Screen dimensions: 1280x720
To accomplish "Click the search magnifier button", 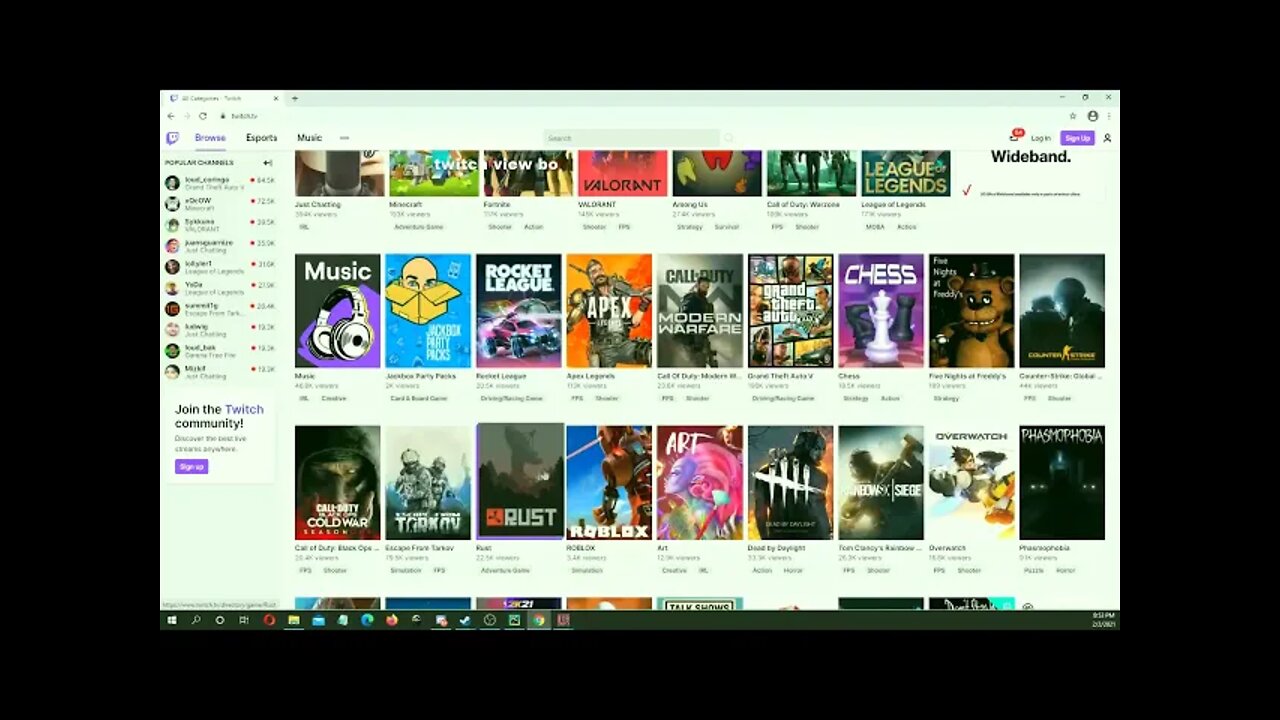I will (x=728, y=138).
